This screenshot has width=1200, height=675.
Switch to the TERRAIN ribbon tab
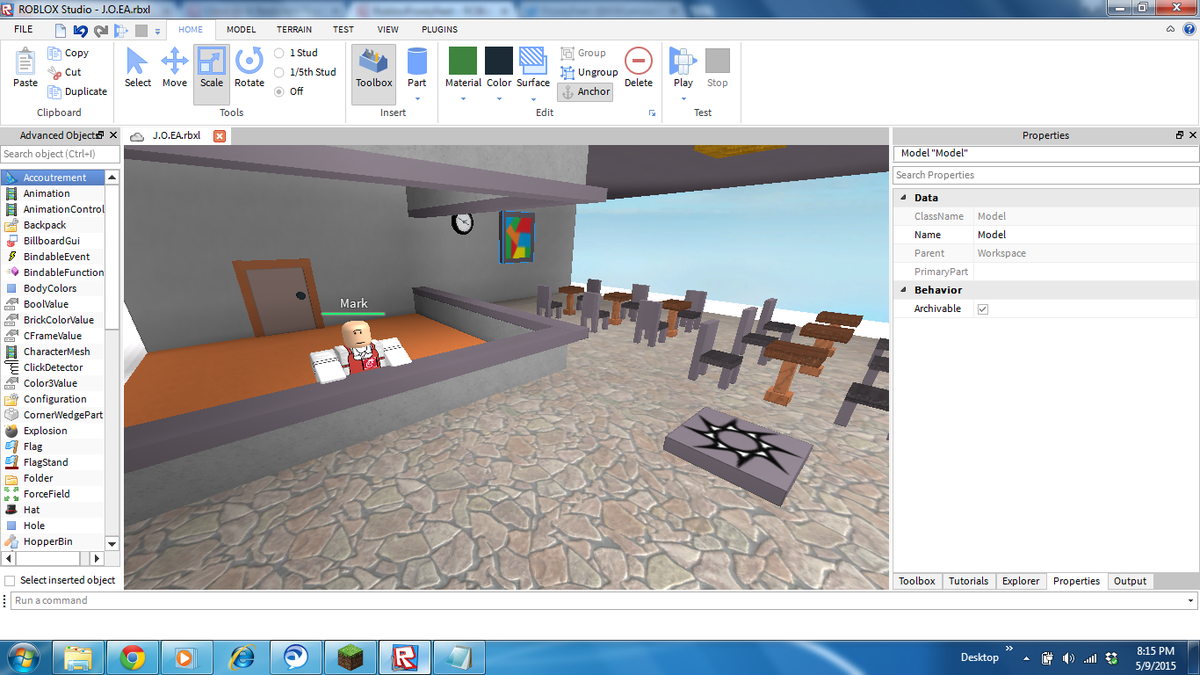pyautogui.click(x=294, y=30)
